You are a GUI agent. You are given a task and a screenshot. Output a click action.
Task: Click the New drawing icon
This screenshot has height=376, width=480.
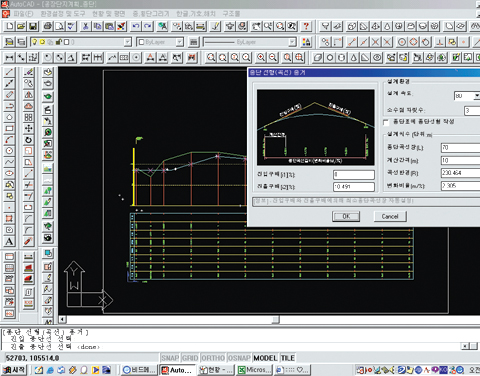[10, 26]
